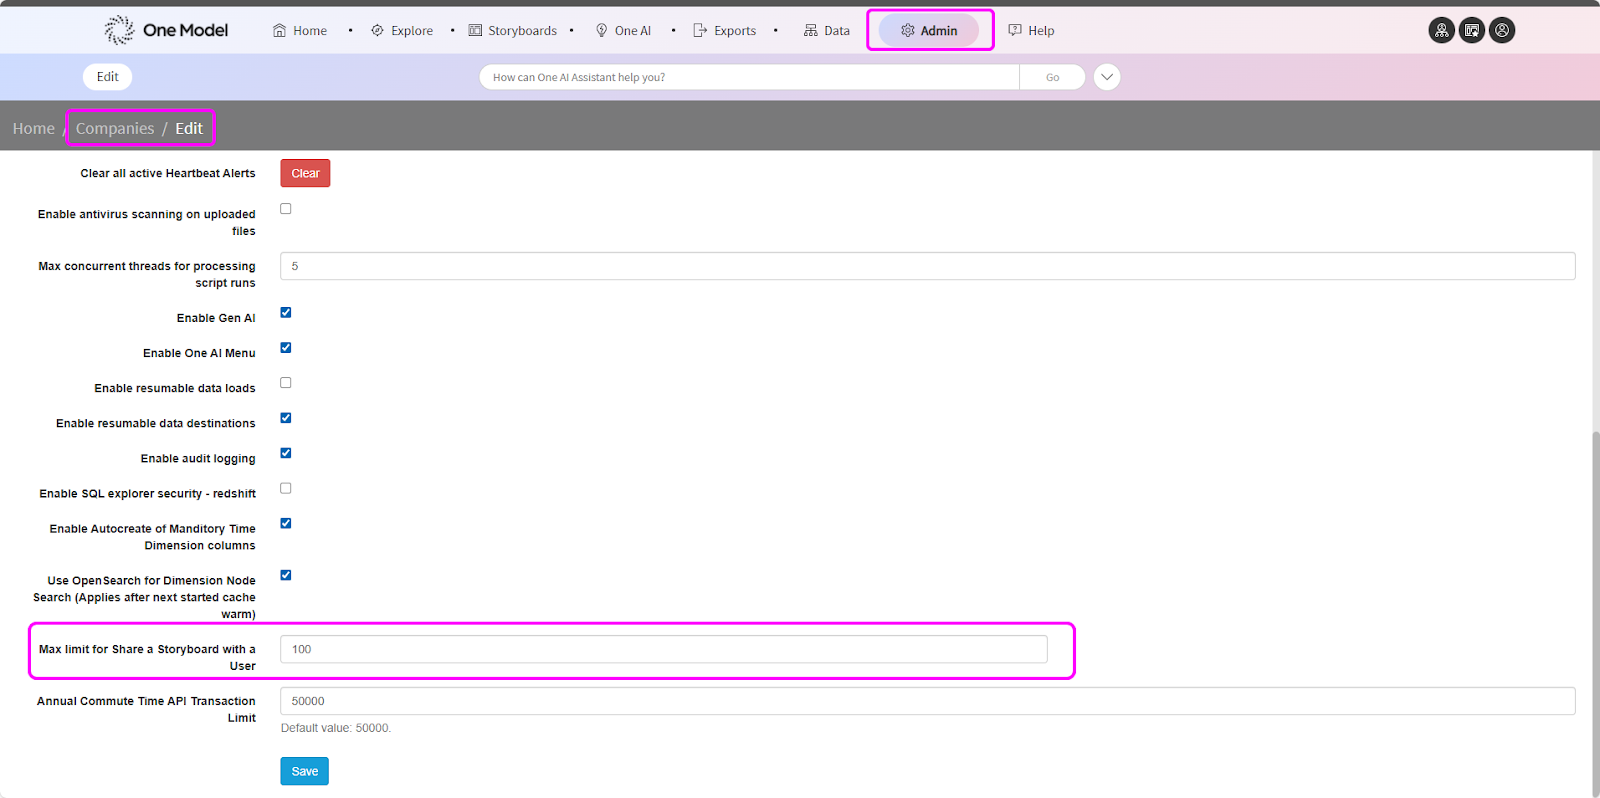Click the Companies breadcrumb link
This screenshot has height=798, width=1600.
tap(115, 128)
